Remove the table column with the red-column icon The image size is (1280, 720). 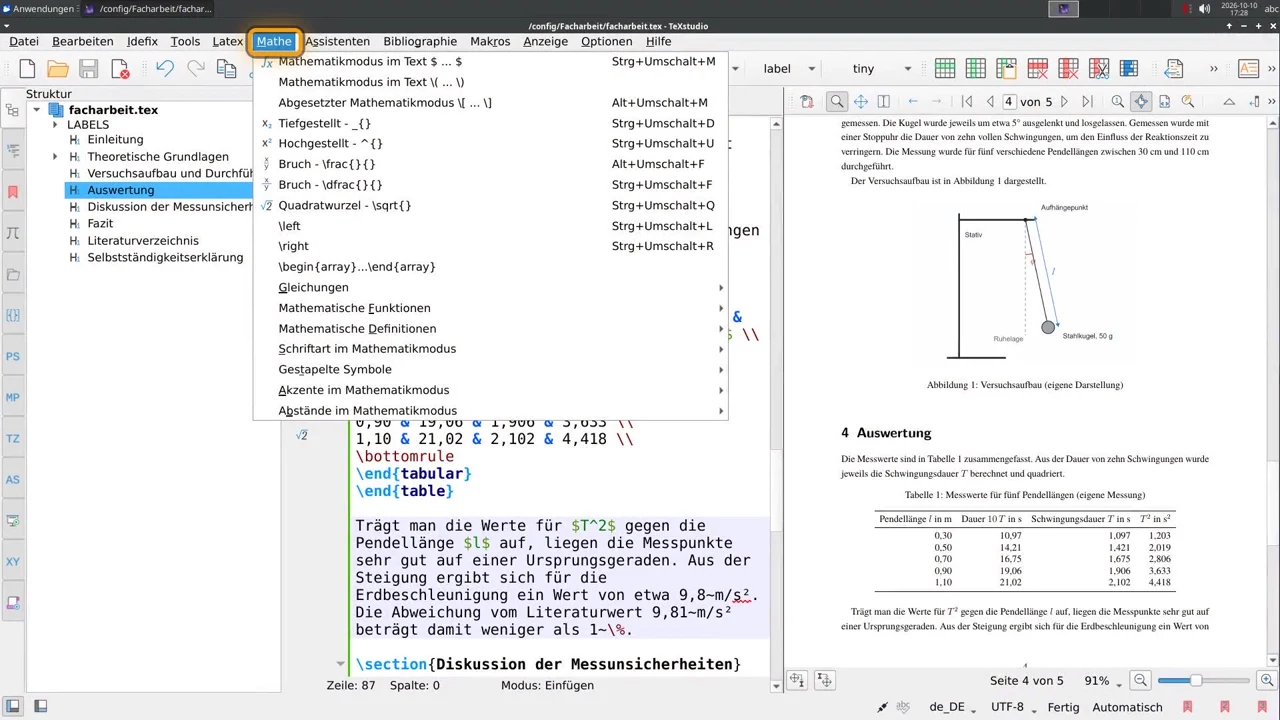(1069, 69)
